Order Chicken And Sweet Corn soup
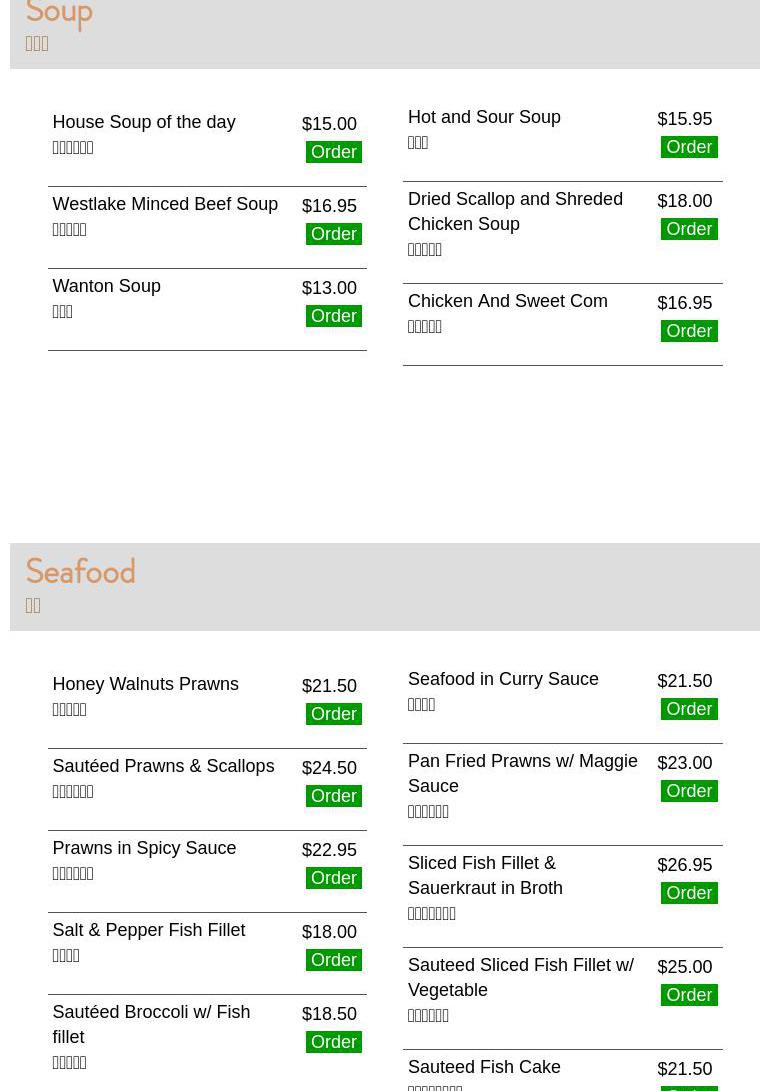Image resolution: width=770 pixels, height=1091 pixels. point(689,331)
